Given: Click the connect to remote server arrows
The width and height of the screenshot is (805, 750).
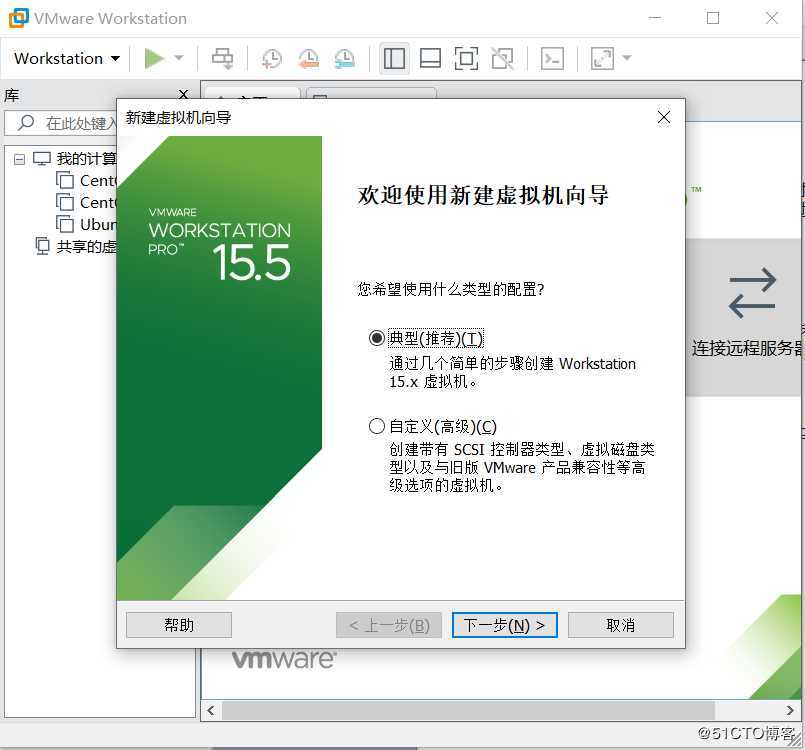Looking at the screenshot, I should point(752,293).
